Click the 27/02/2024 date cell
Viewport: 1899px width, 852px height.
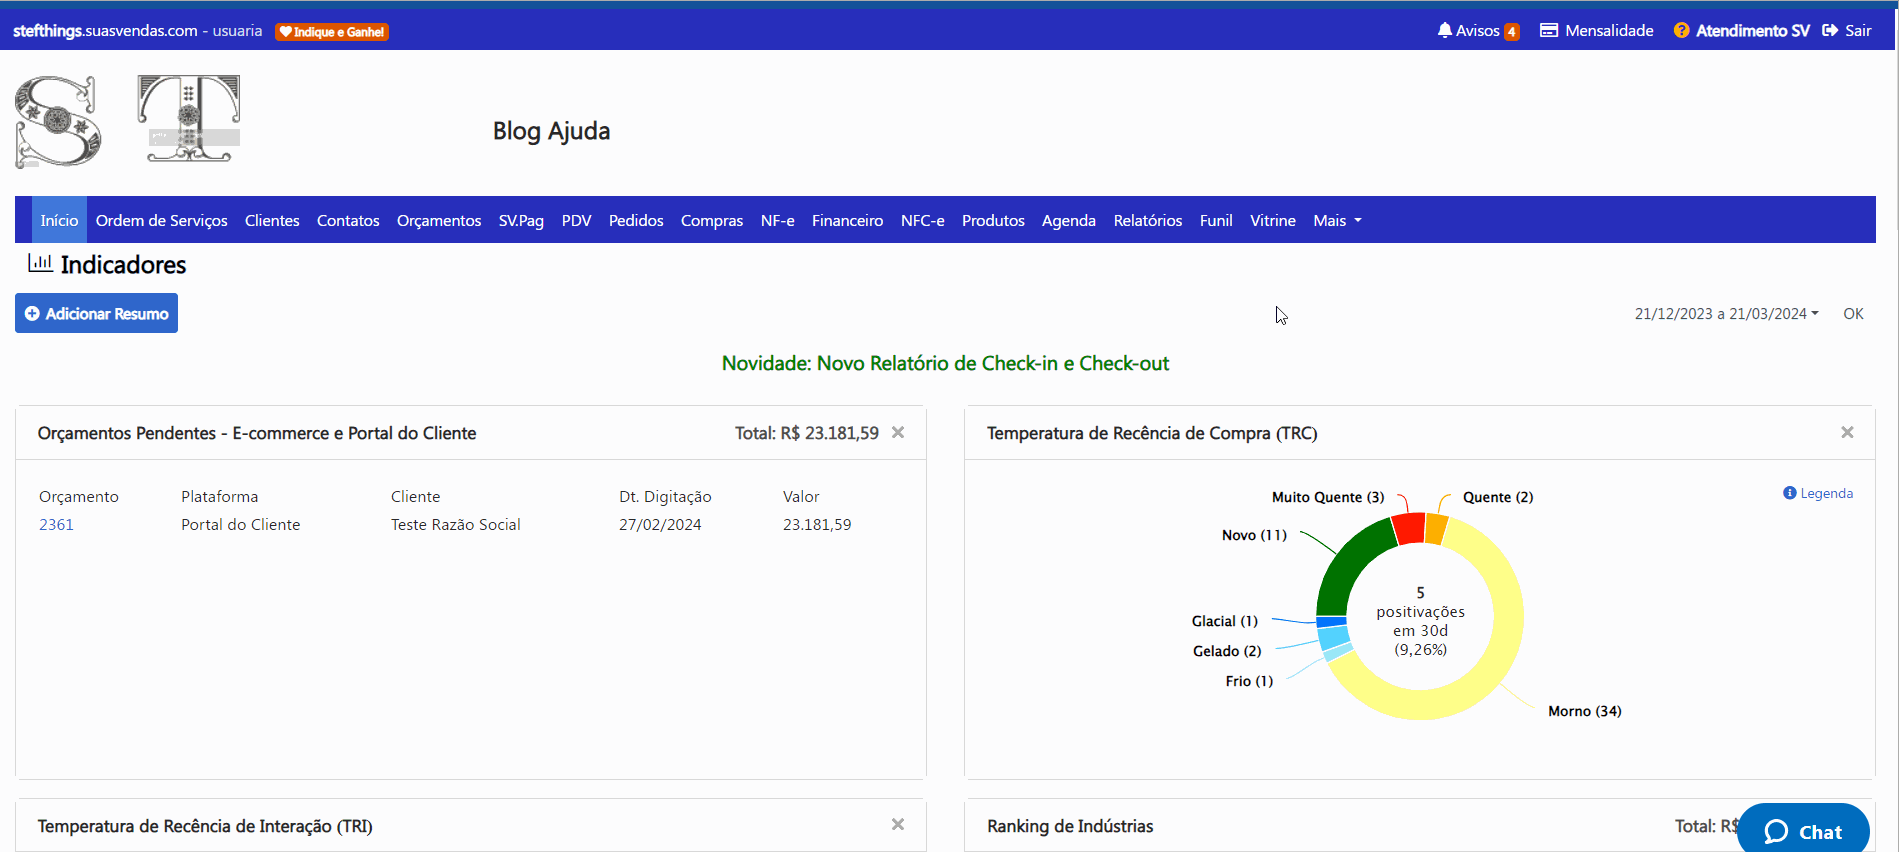click(x=660, y=524)
